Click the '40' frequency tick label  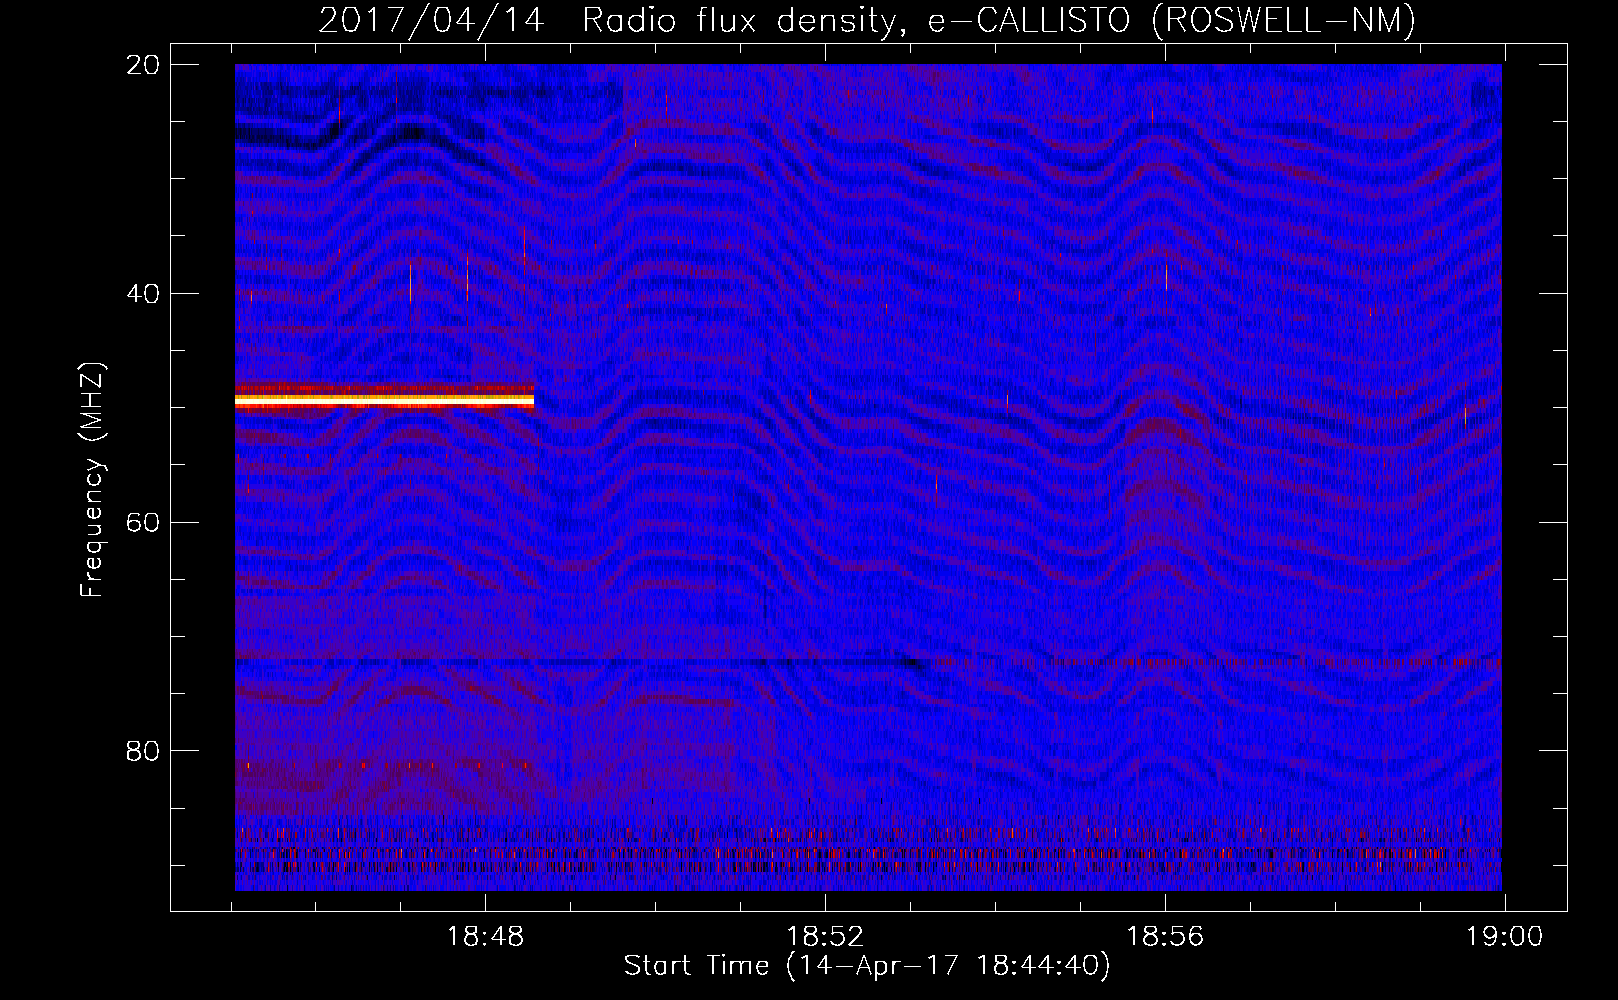tap(143, 294)
